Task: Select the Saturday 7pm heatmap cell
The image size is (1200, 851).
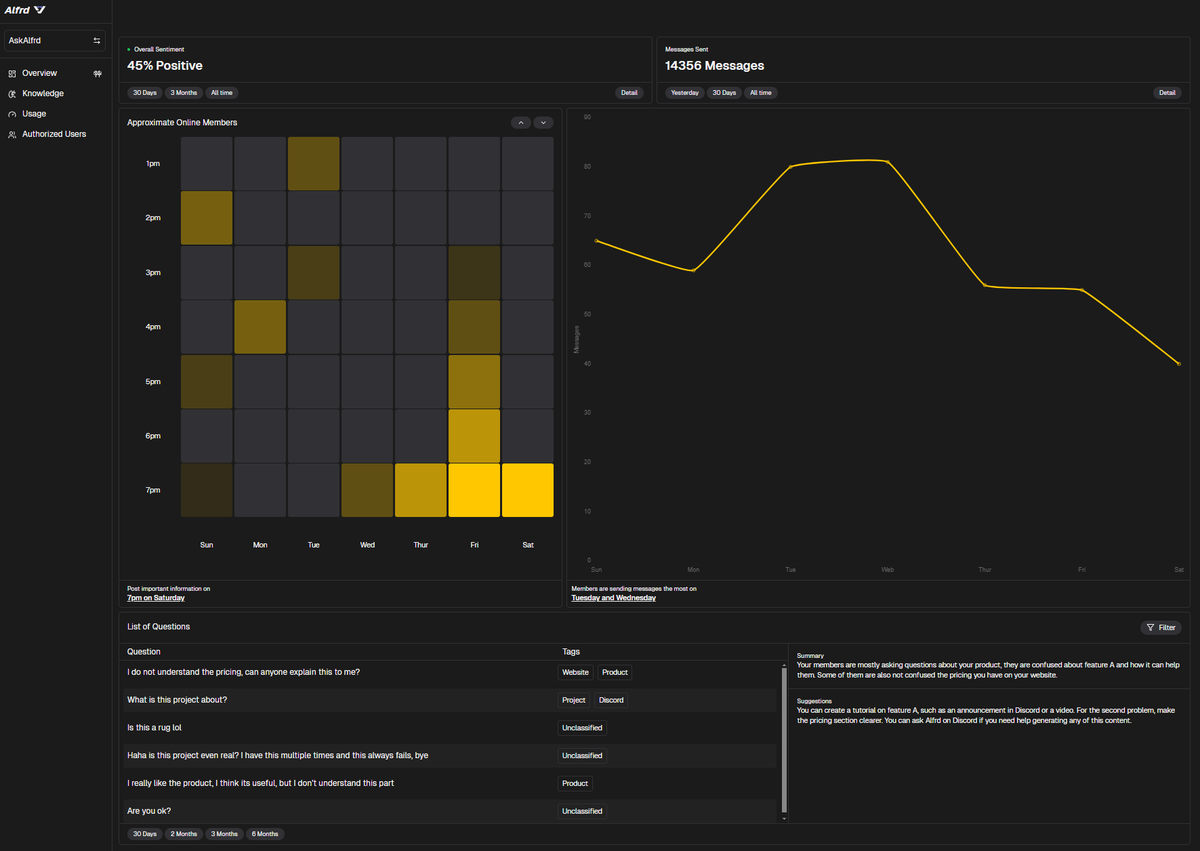Action: coord(528,490)
